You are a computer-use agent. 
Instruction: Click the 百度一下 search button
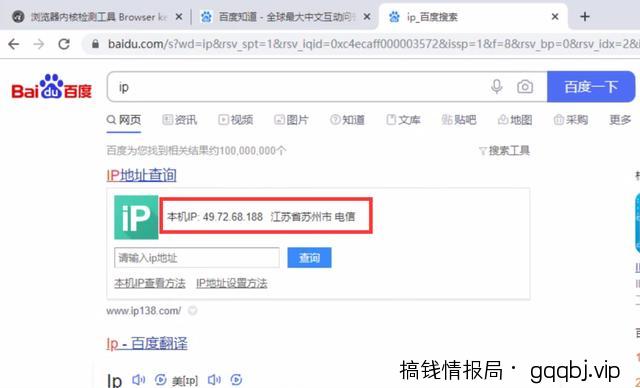(x=591, y=86)
